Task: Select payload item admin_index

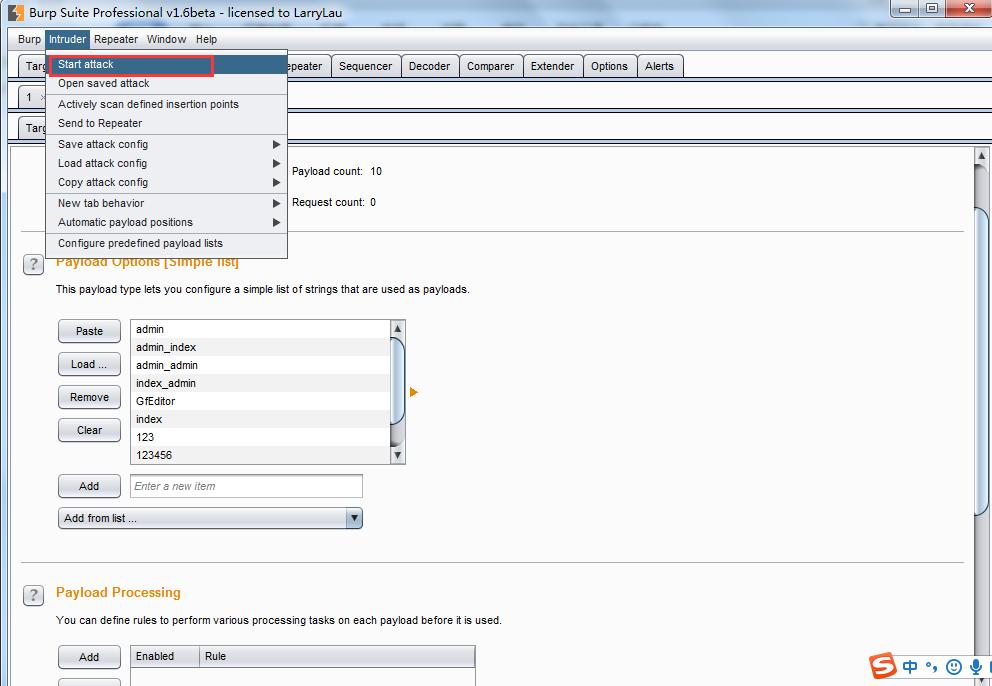Action: coord(261,347)
